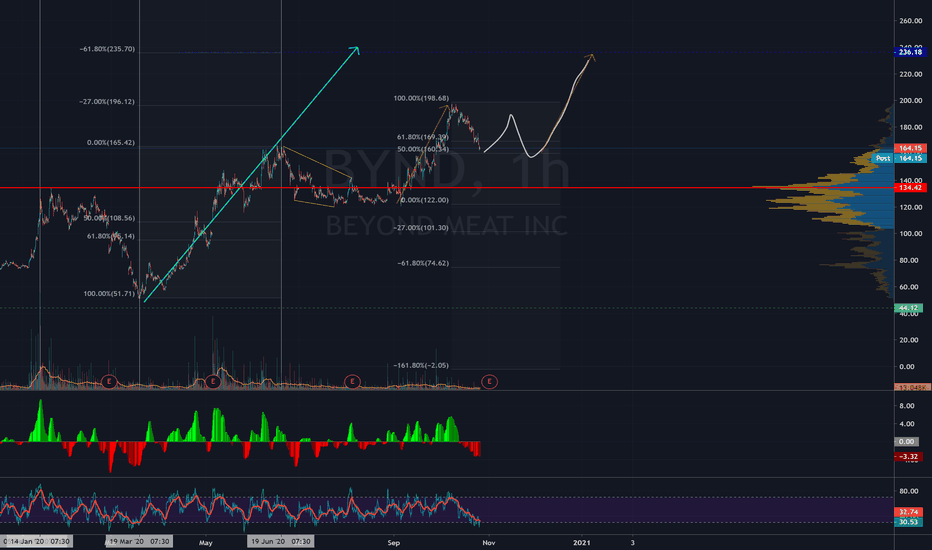The image size is (932, 550).
Task: Click the blue 236.18 price label
Action: tap(910, 52)
